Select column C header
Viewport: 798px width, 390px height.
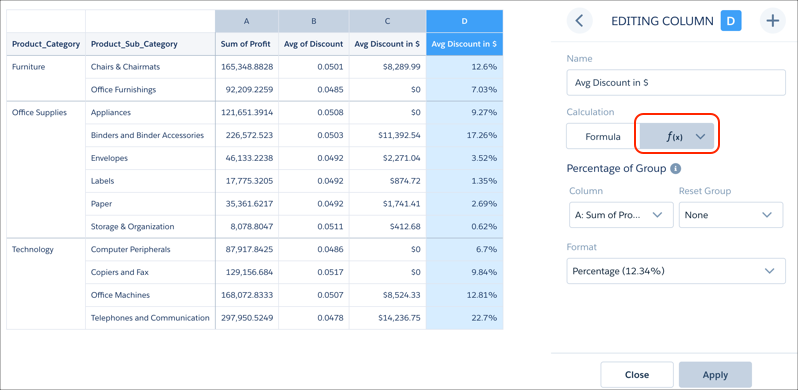tap(387, 21)
